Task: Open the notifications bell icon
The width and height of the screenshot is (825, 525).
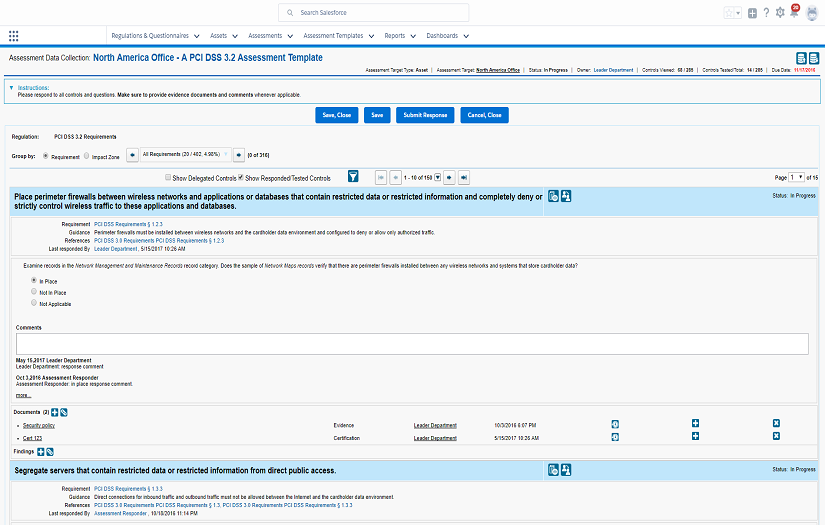Action: pos(794,12)
